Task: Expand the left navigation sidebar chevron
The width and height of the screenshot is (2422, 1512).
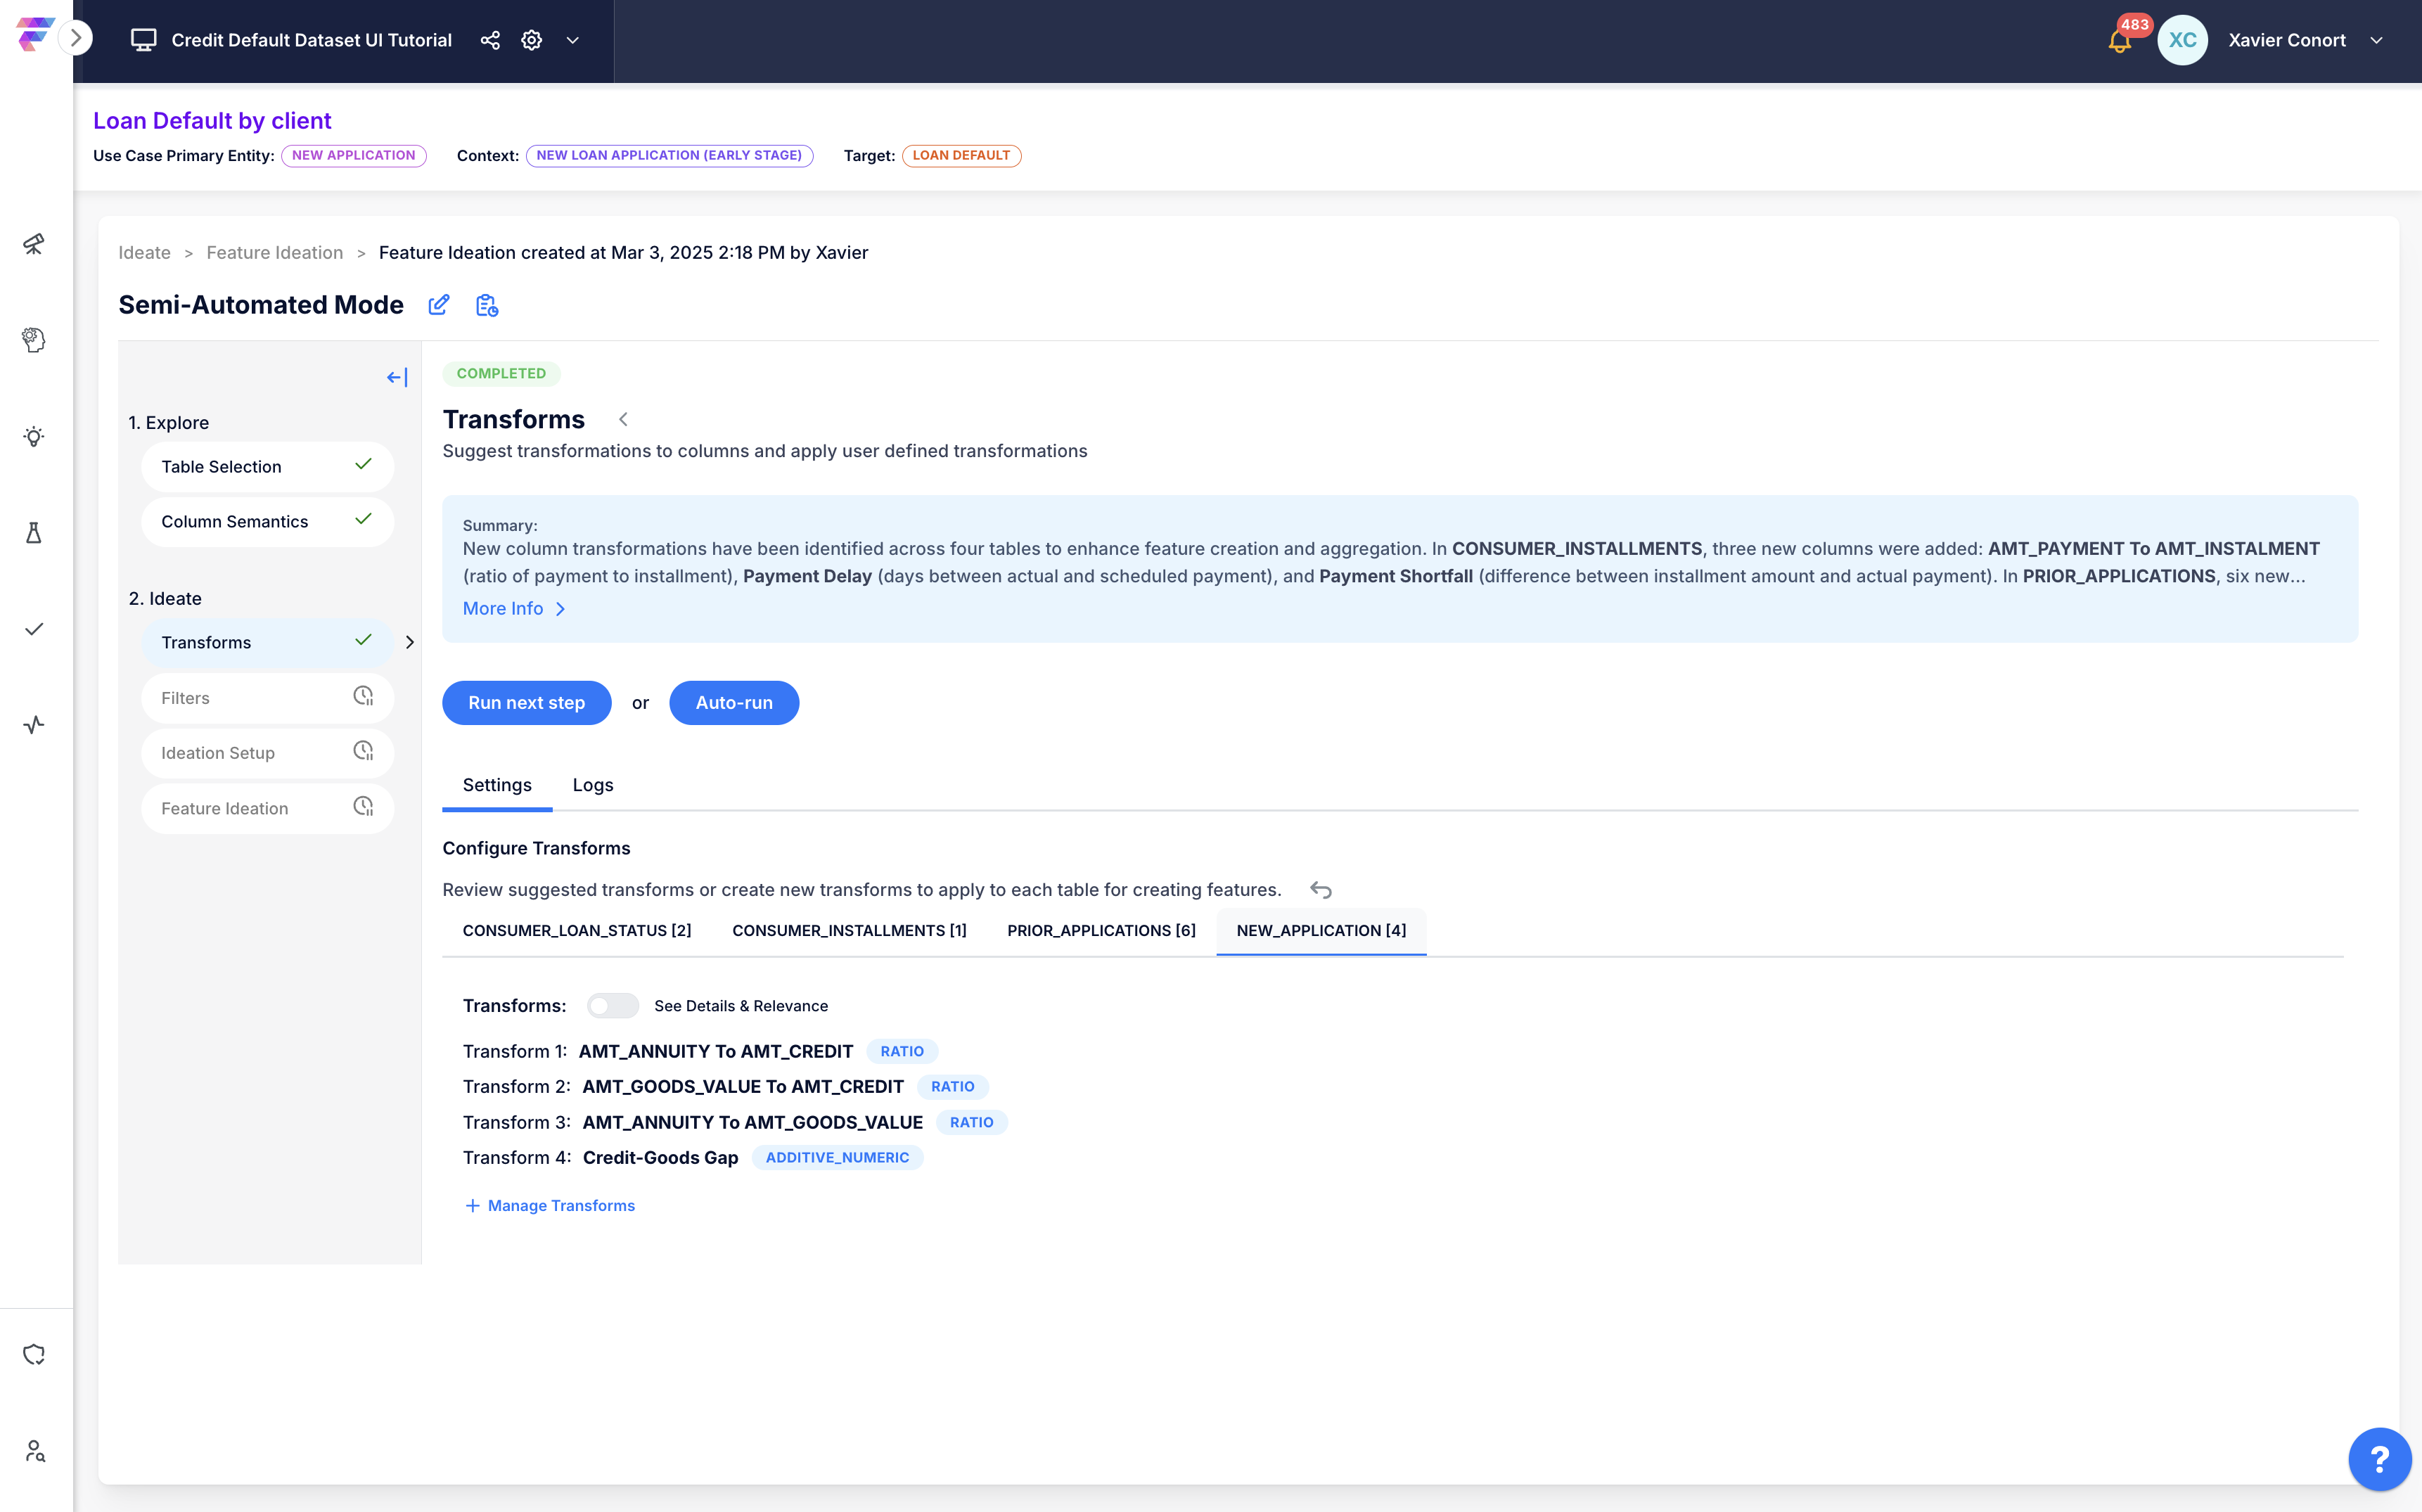Action: tap(76, 38)
